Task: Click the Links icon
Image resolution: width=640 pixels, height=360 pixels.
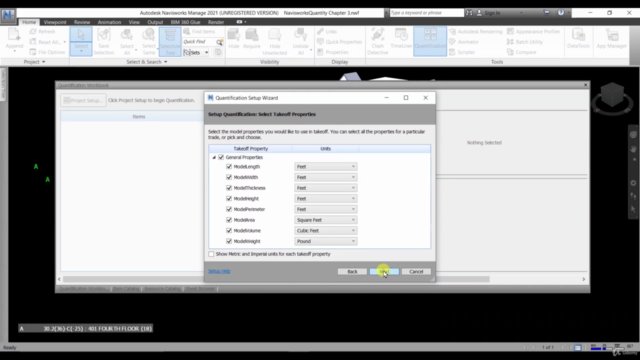Action: [x=327, y=31]
